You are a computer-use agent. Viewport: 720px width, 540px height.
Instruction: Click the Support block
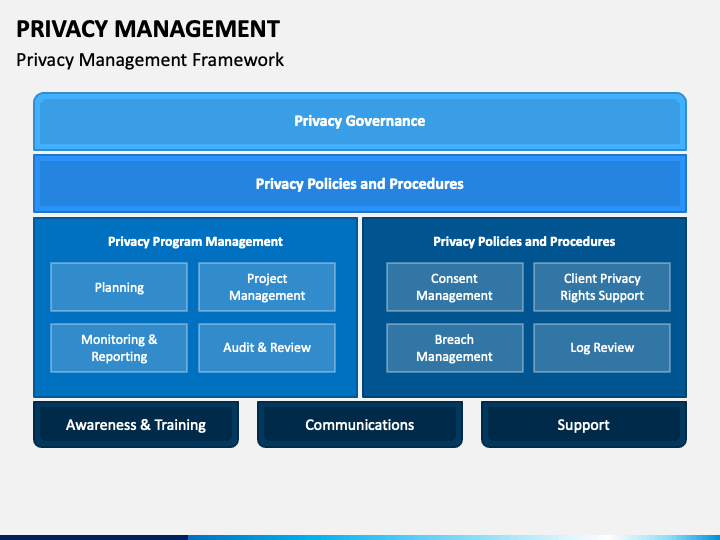[x=584, y=424]
